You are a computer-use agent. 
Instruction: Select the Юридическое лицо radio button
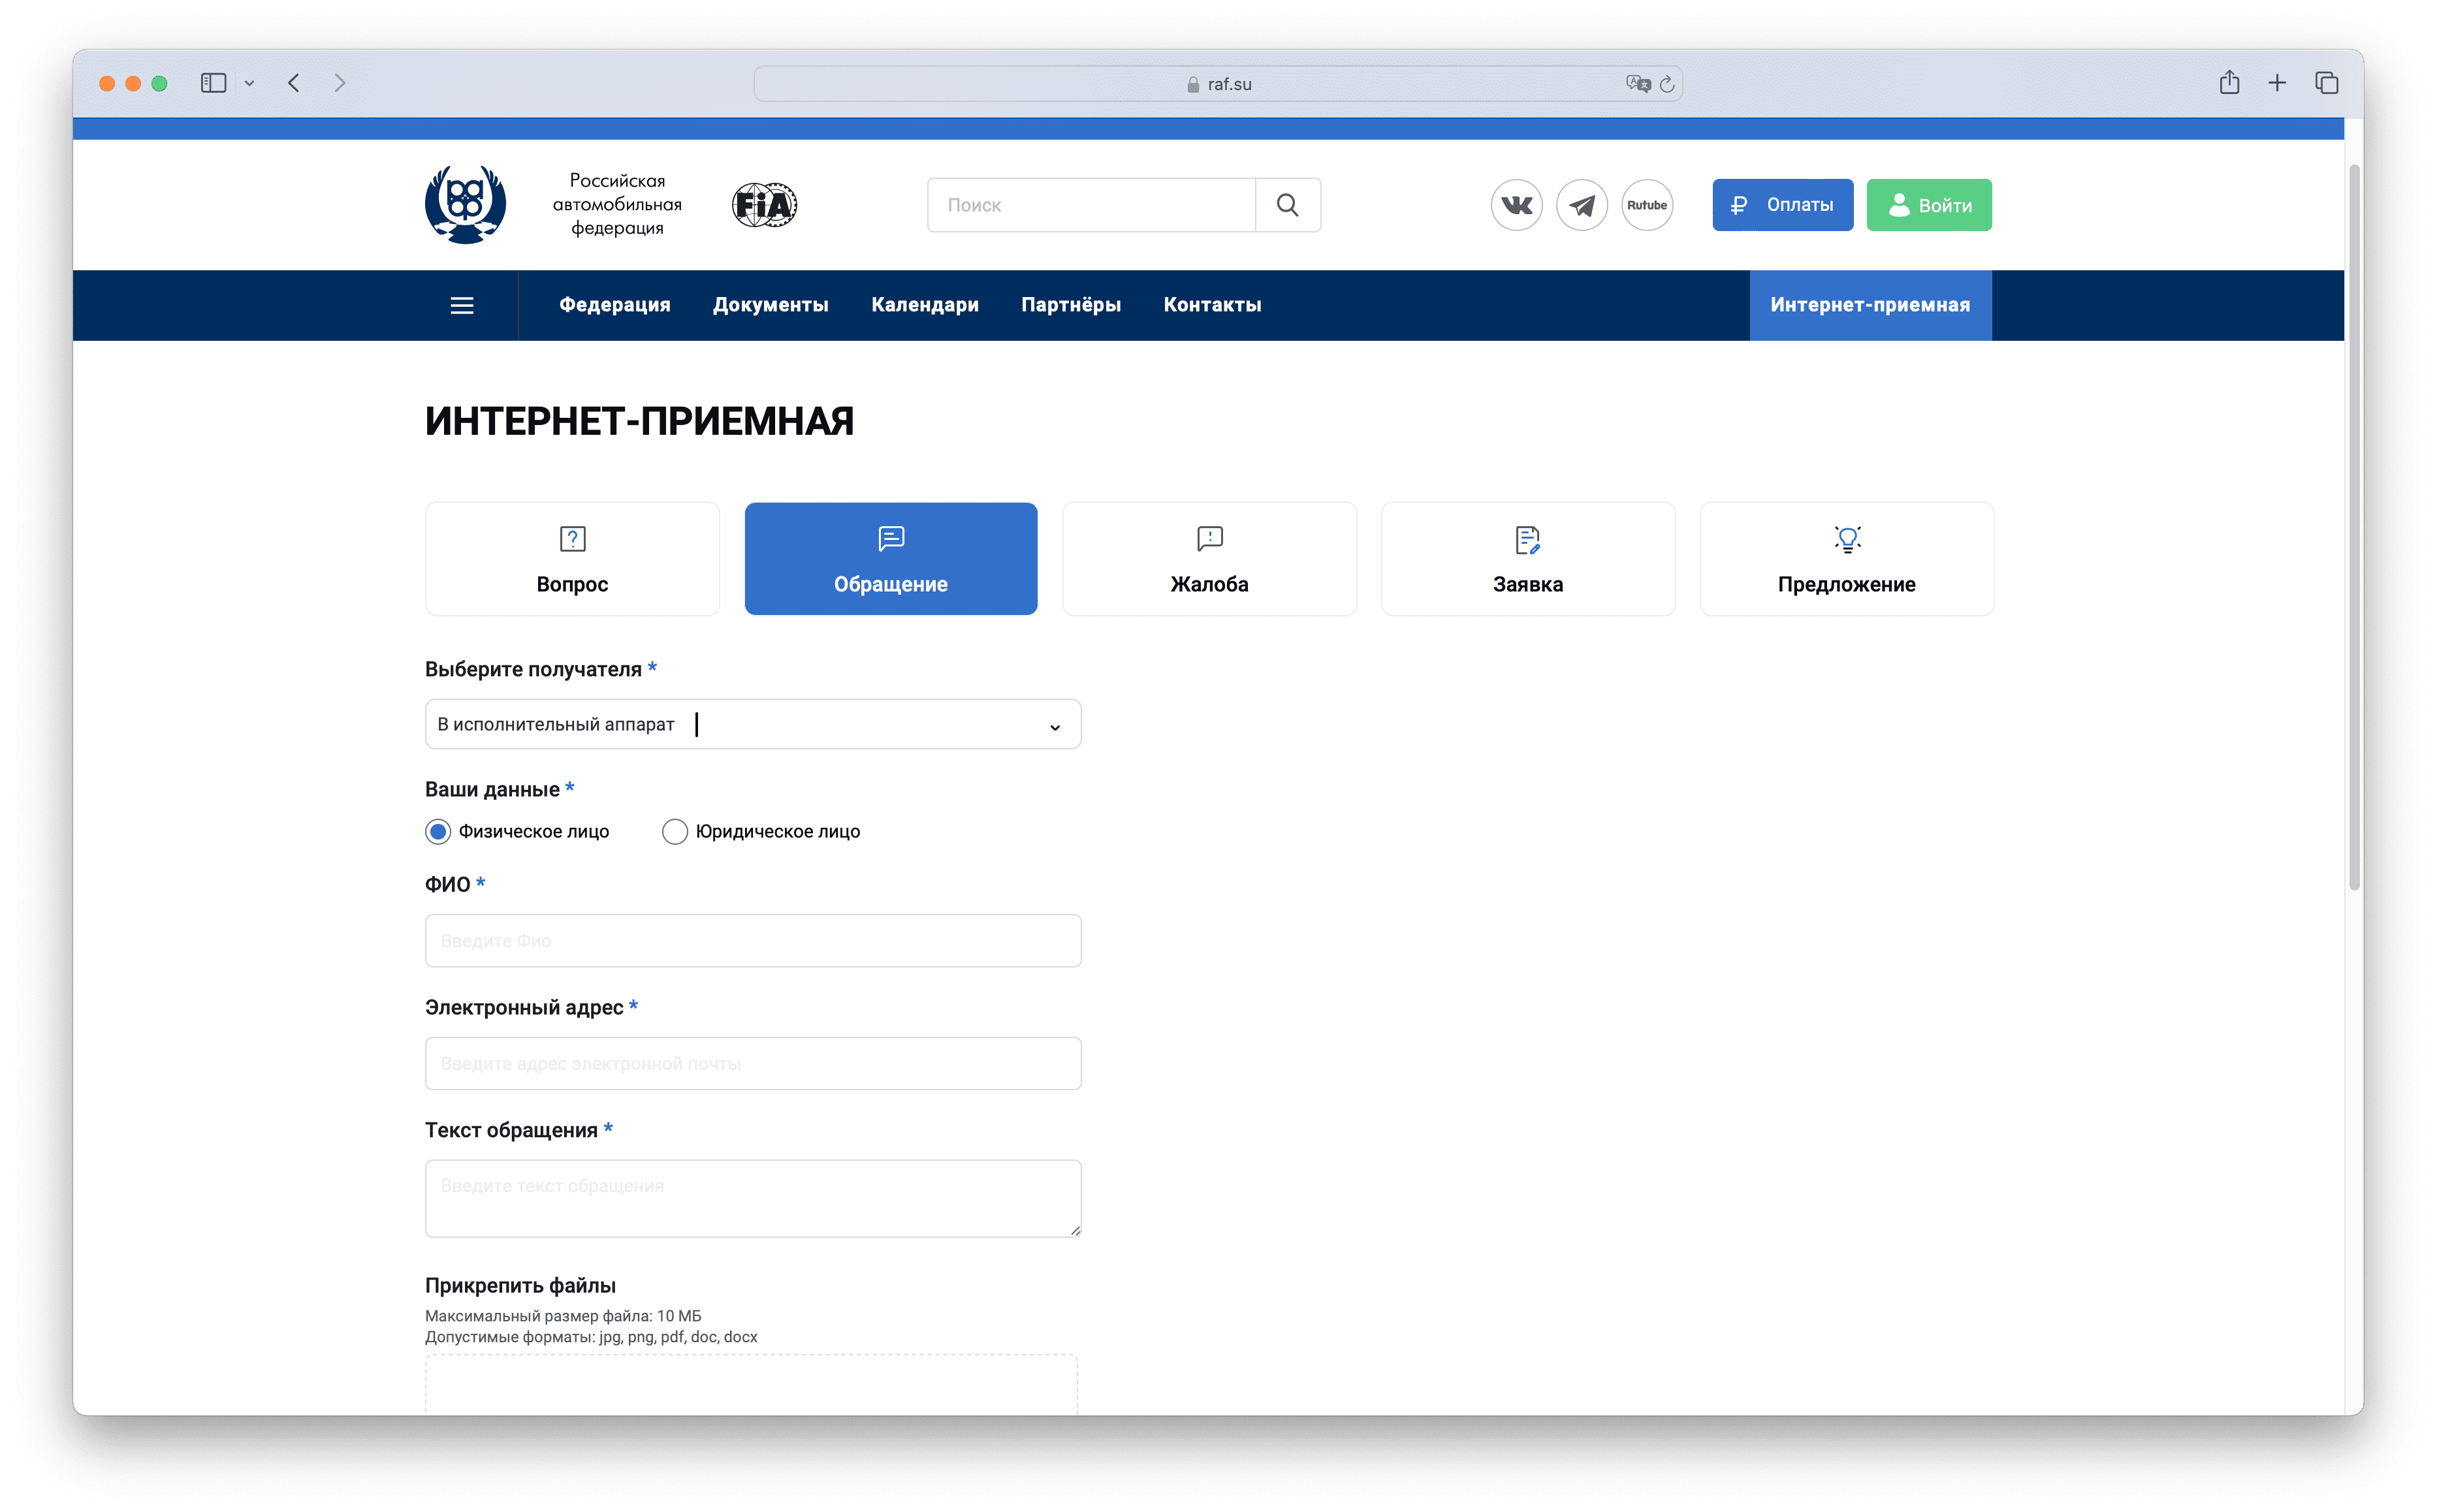point(675,832)
